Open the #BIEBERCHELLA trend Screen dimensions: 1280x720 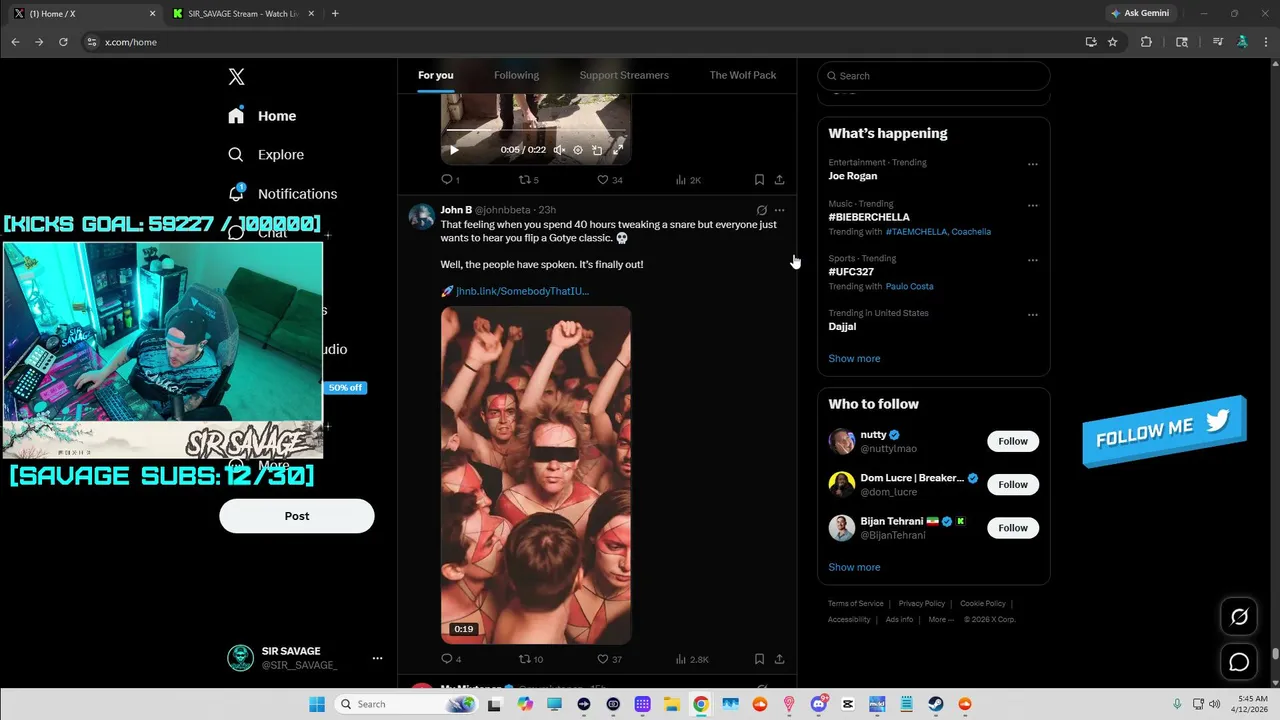[x=869, y=217]
